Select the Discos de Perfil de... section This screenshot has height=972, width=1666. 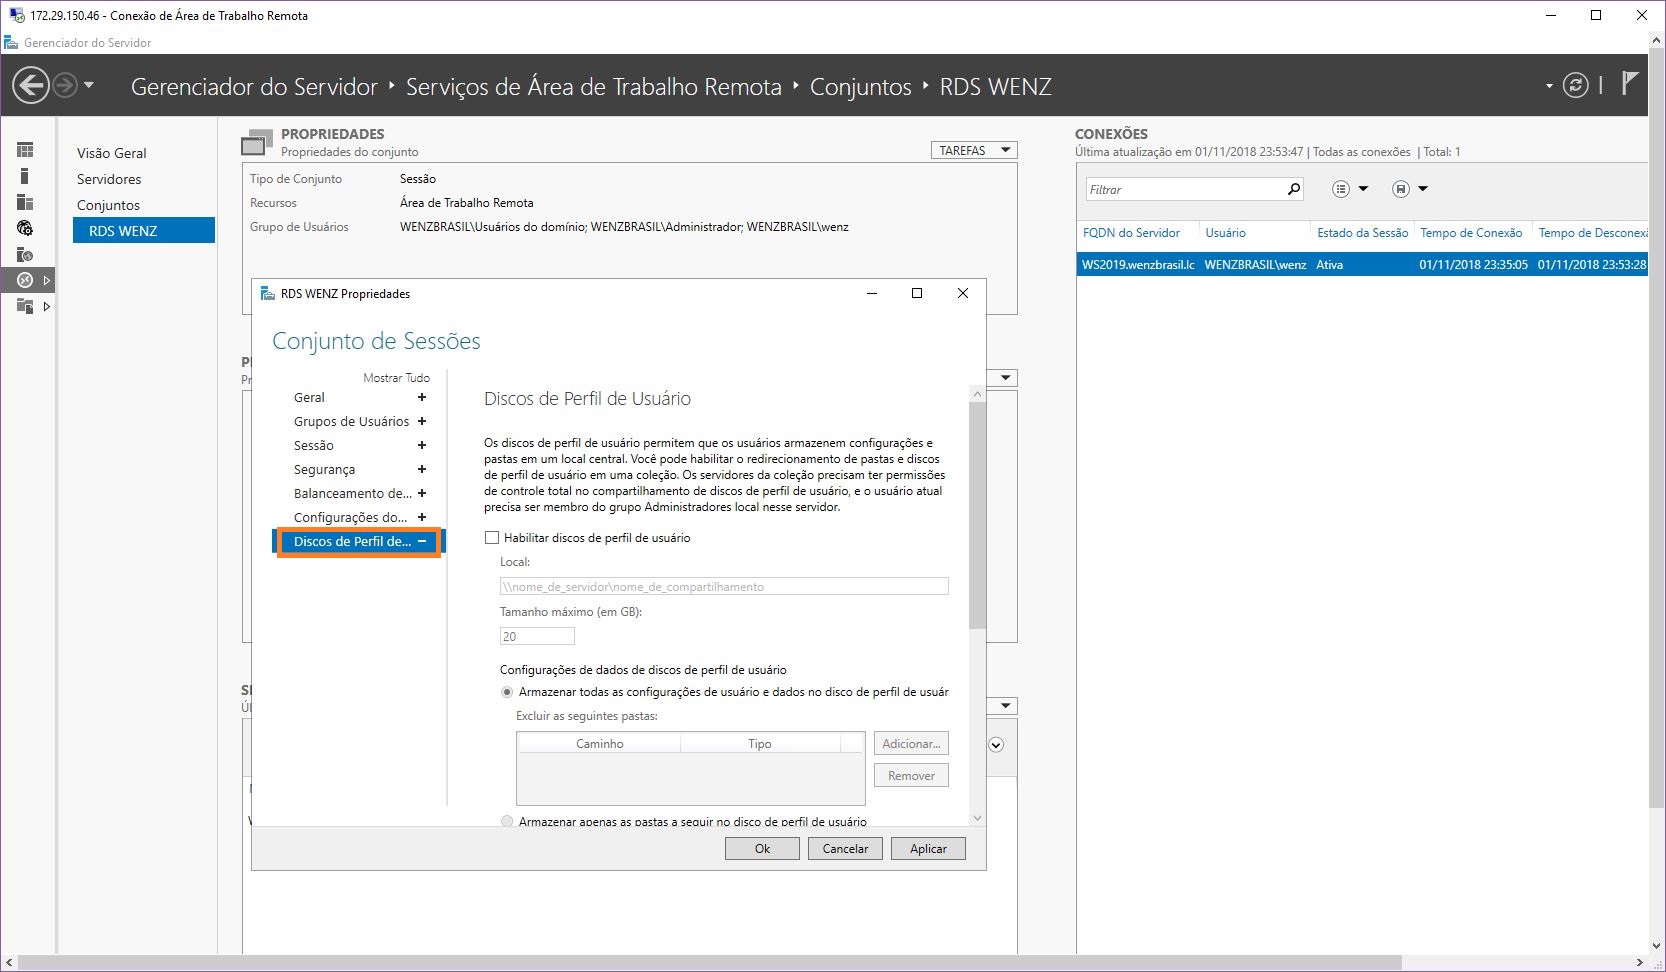click(359, 541)
